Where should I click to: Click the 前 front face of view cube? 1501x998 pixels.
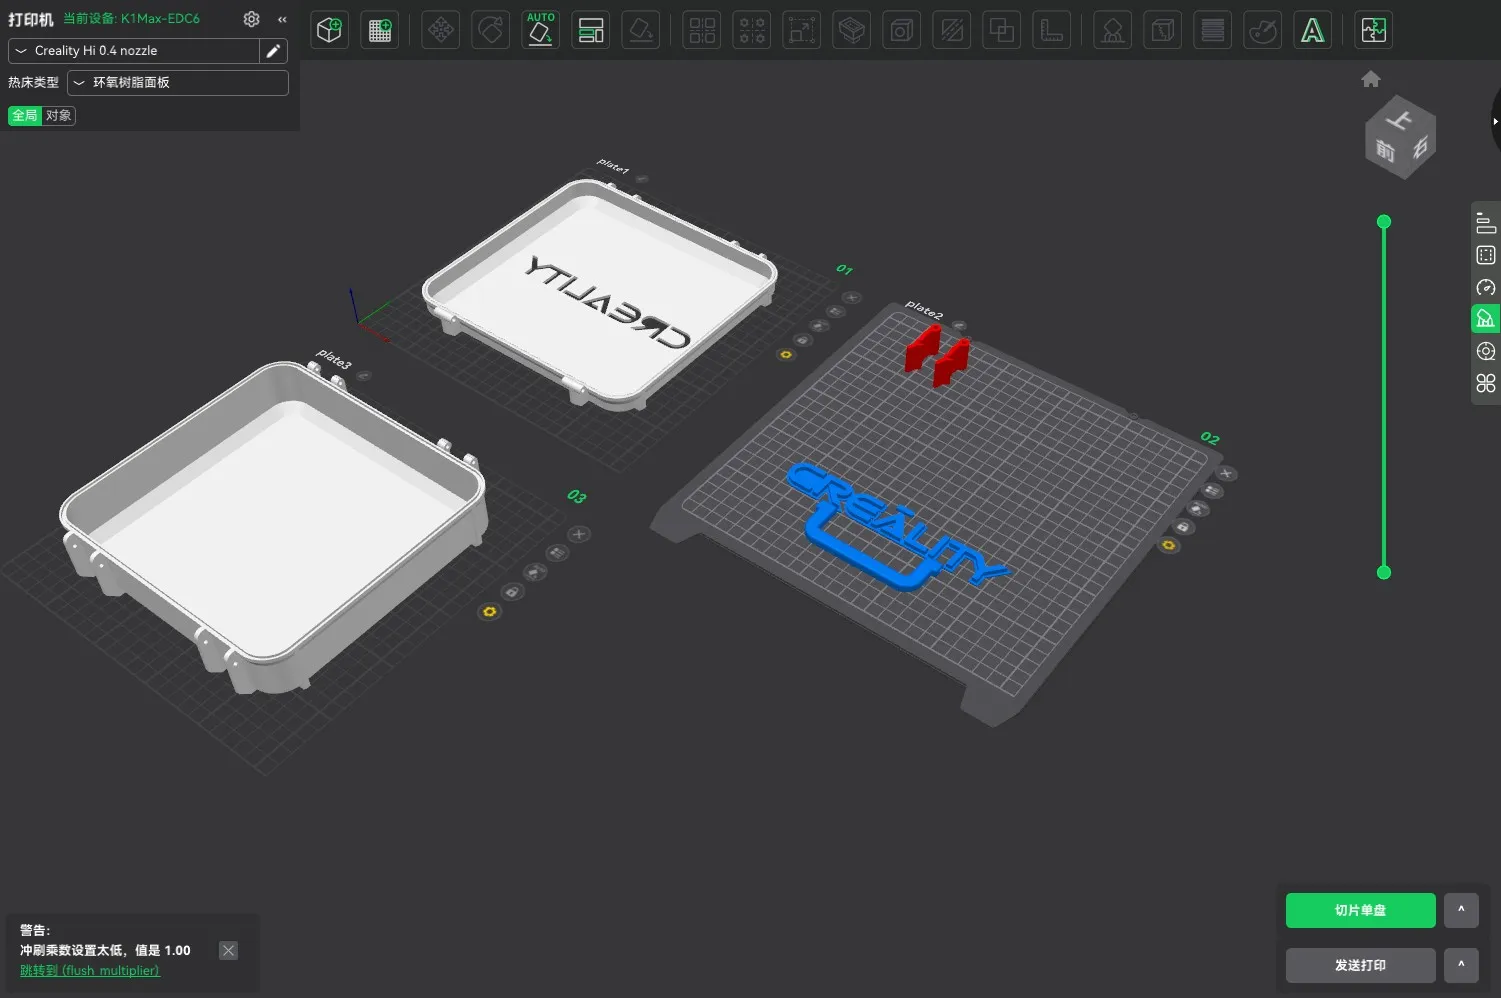tap(1385, 151)
